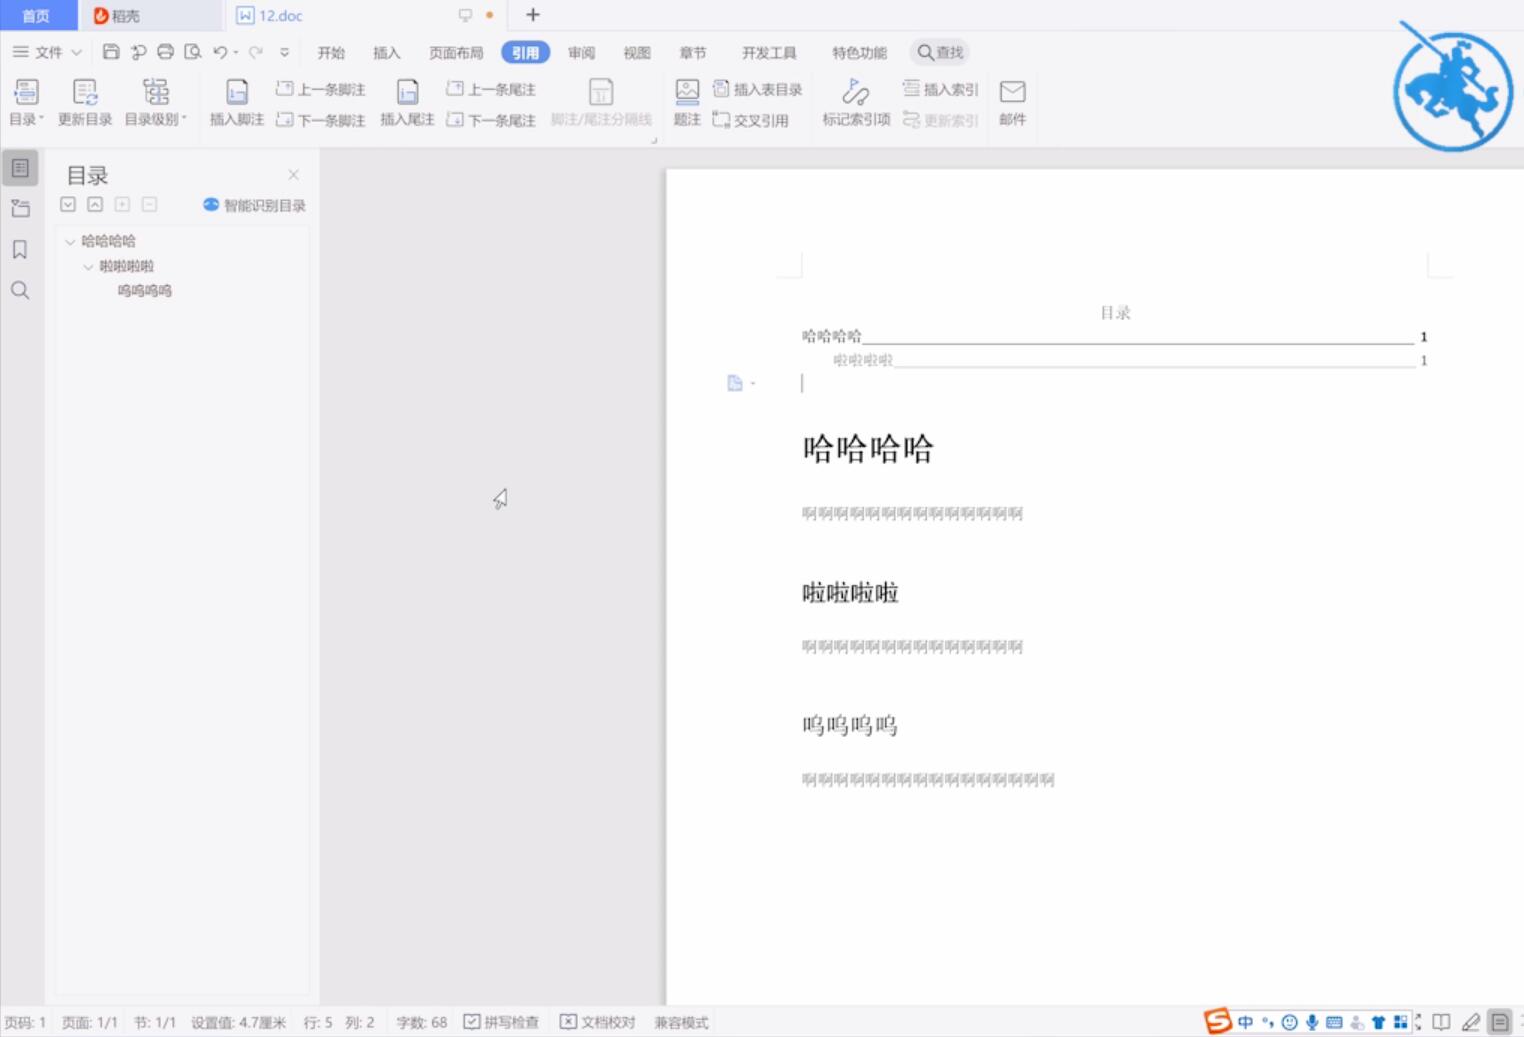Click 智能识别目录 smart TOC recognition
The width and height of the screenshot is (1524, 1037).
pos(254,205)
